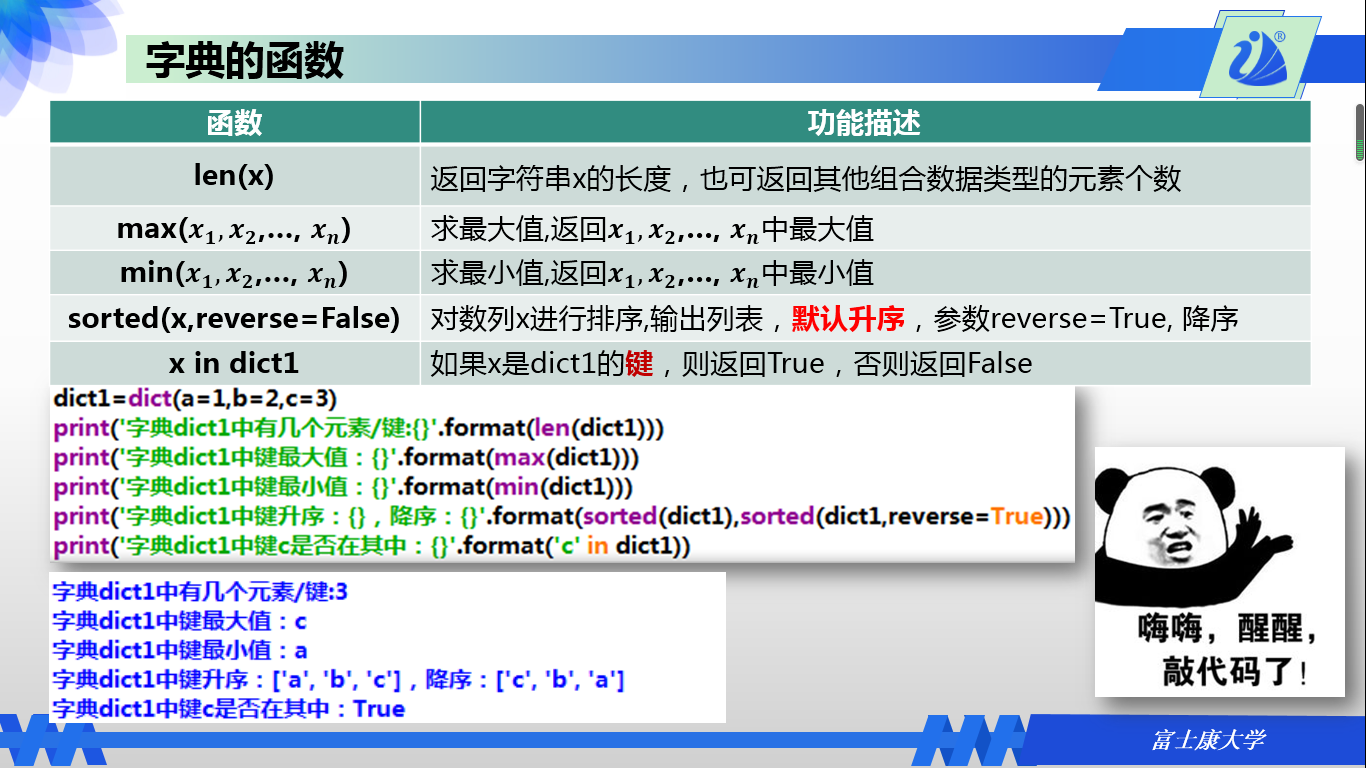The width and height of the screenshot is (1366, 768).
Task: Click the meme caption 嗨嗨，醒醒，敲代码了!
Action: (x=1229, y=650)
